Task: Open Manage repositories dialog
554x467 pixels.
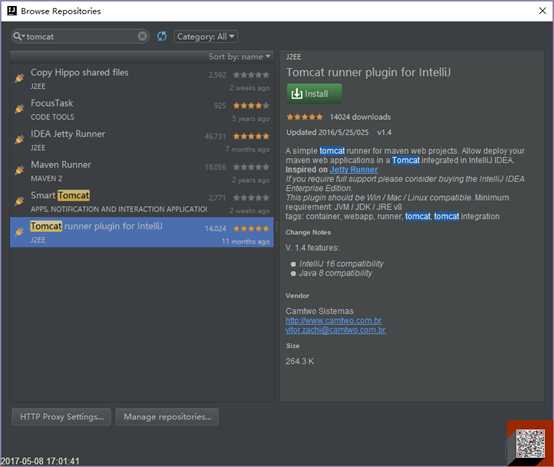Action: pos(167,417)
